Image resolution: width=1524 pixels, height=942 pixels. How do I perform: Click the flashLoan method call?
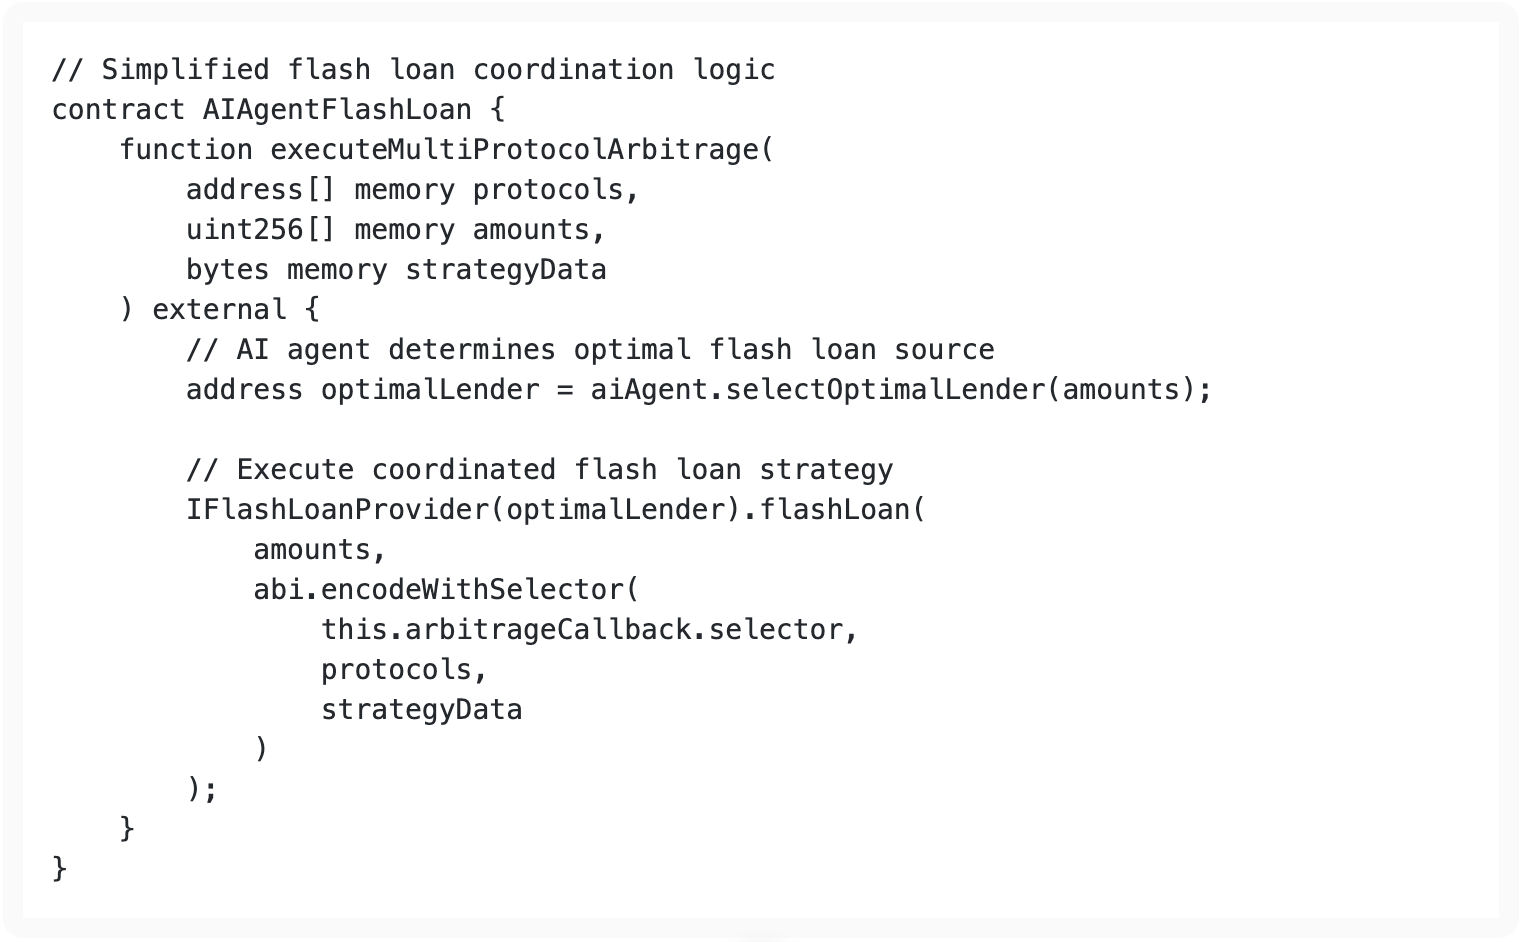click(x=835, y=510)
